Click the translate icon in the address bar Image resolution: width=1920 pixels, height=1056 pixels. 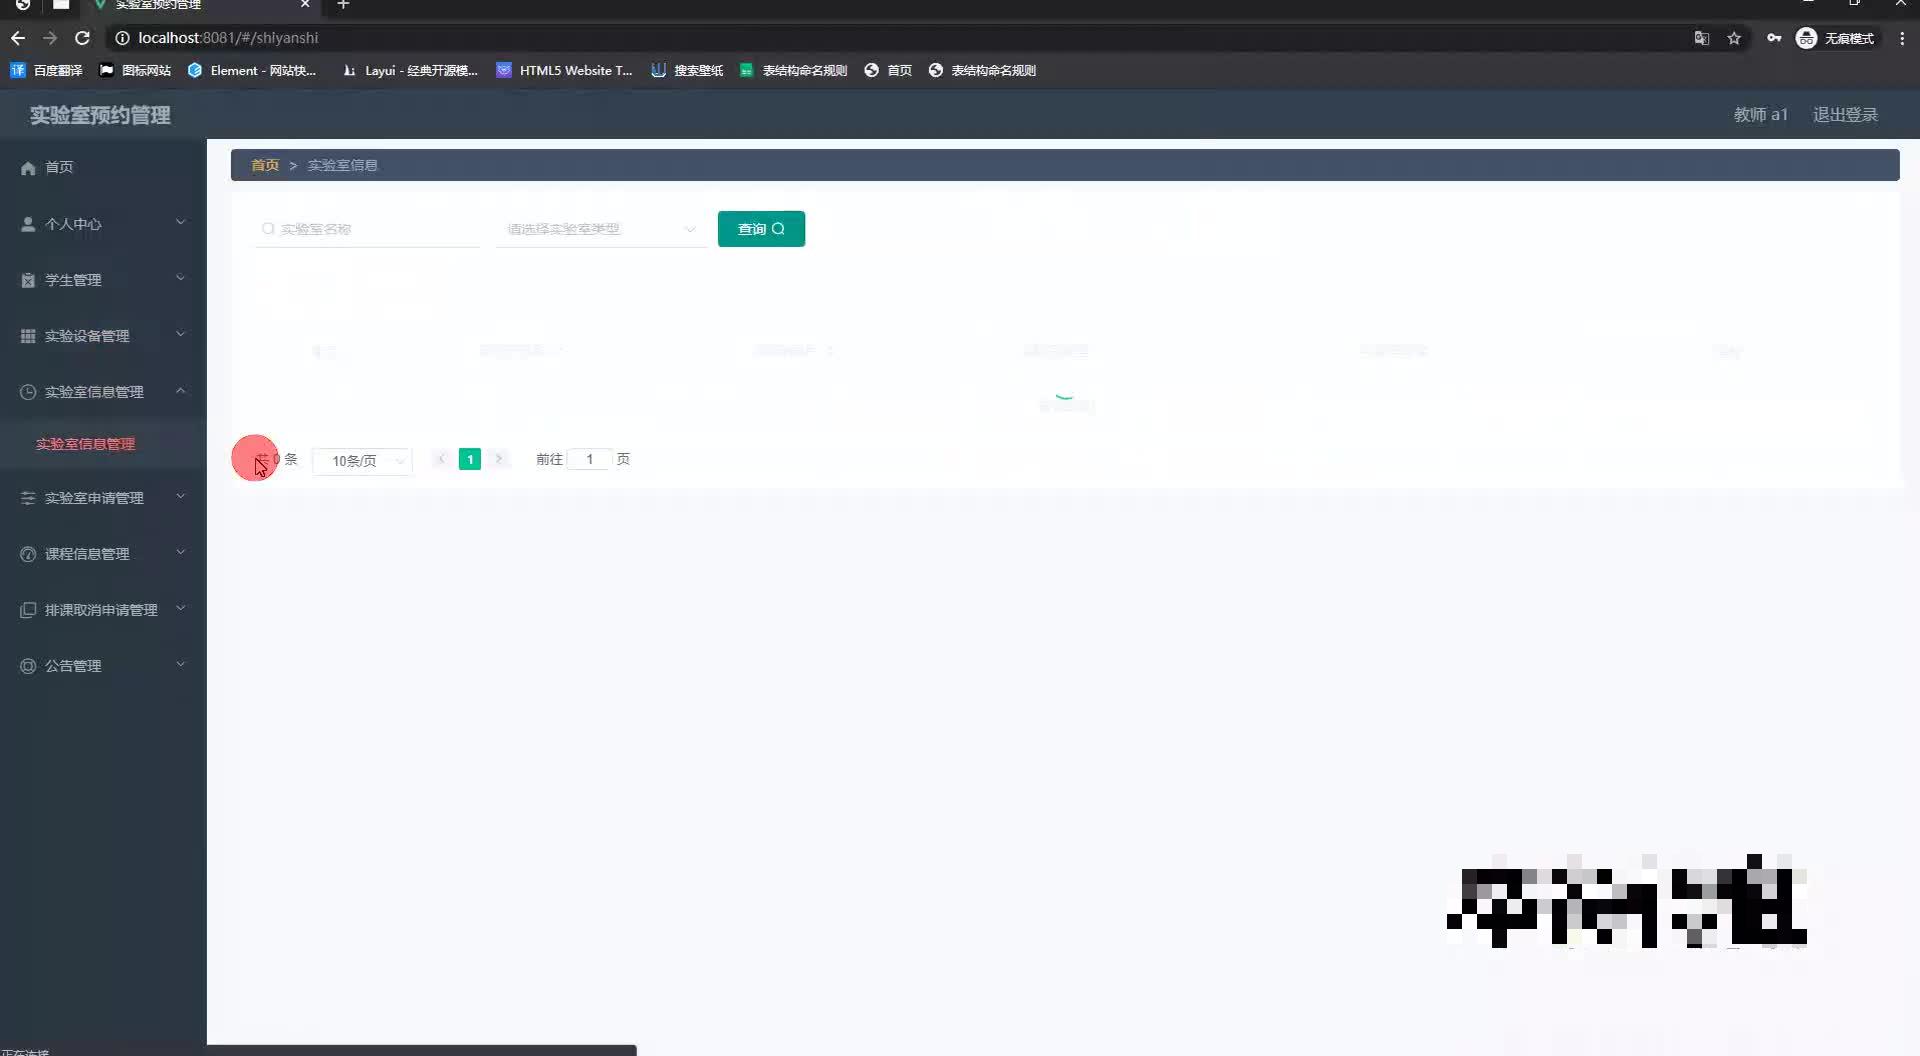coord(1702,38)
